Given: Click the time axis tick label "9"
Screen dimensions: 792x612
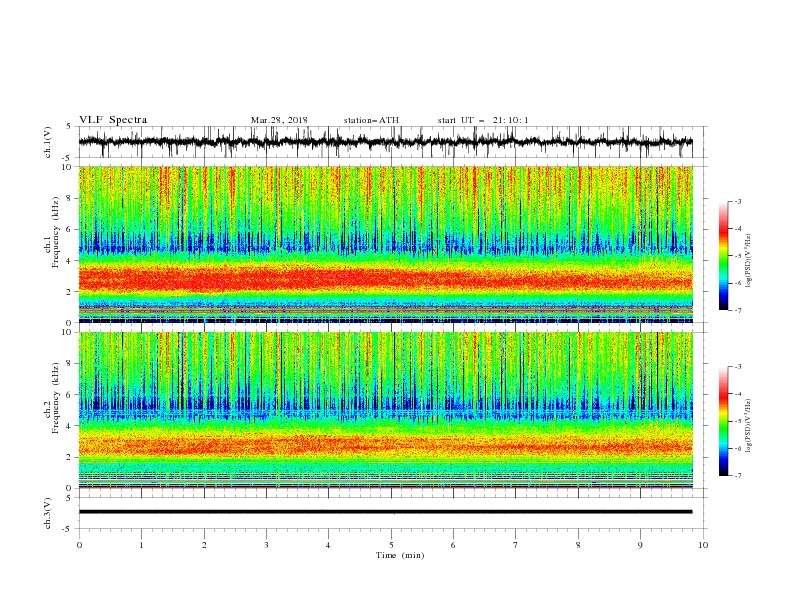Looking at the screenshot, I should [x=640, y=545].
